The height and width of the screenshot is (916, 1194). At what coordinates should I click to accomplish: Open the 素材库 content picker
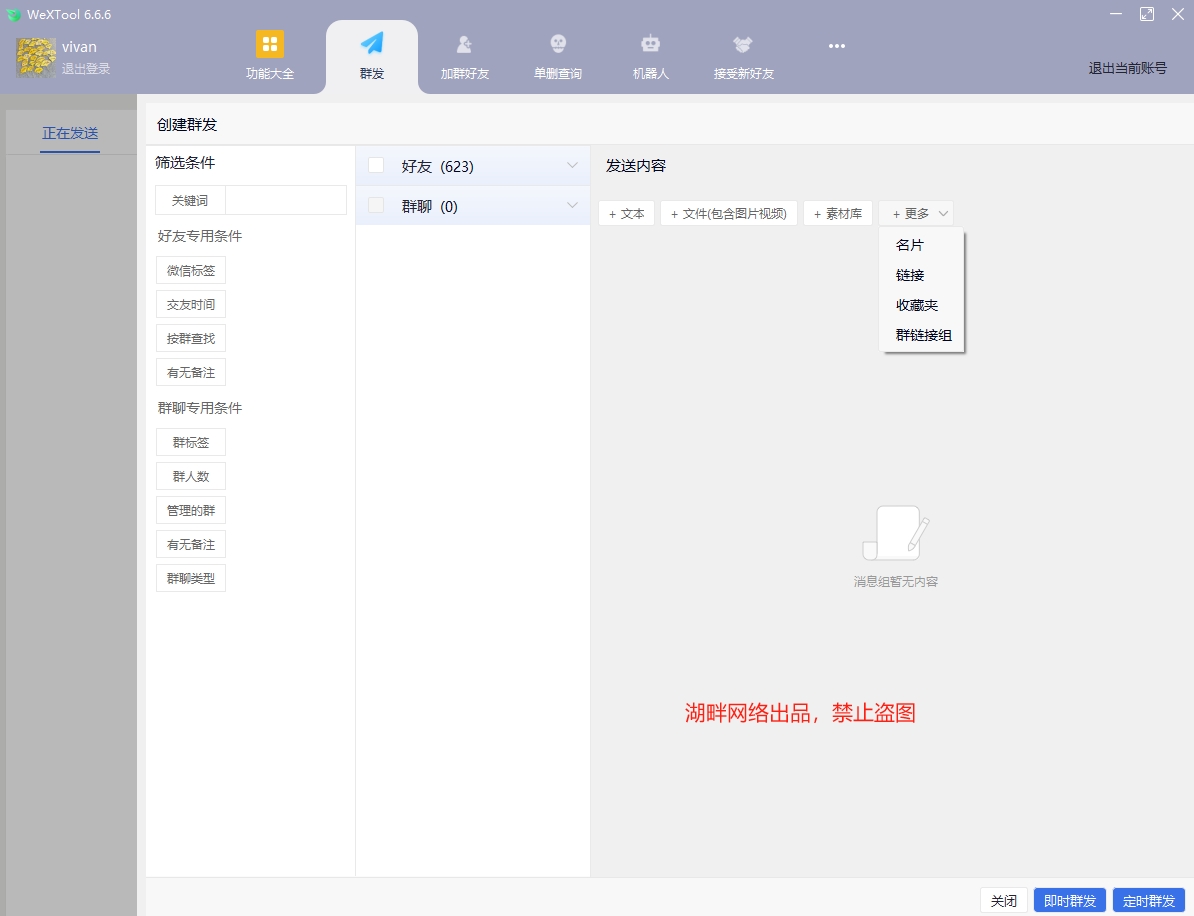(x=838, y=212)
